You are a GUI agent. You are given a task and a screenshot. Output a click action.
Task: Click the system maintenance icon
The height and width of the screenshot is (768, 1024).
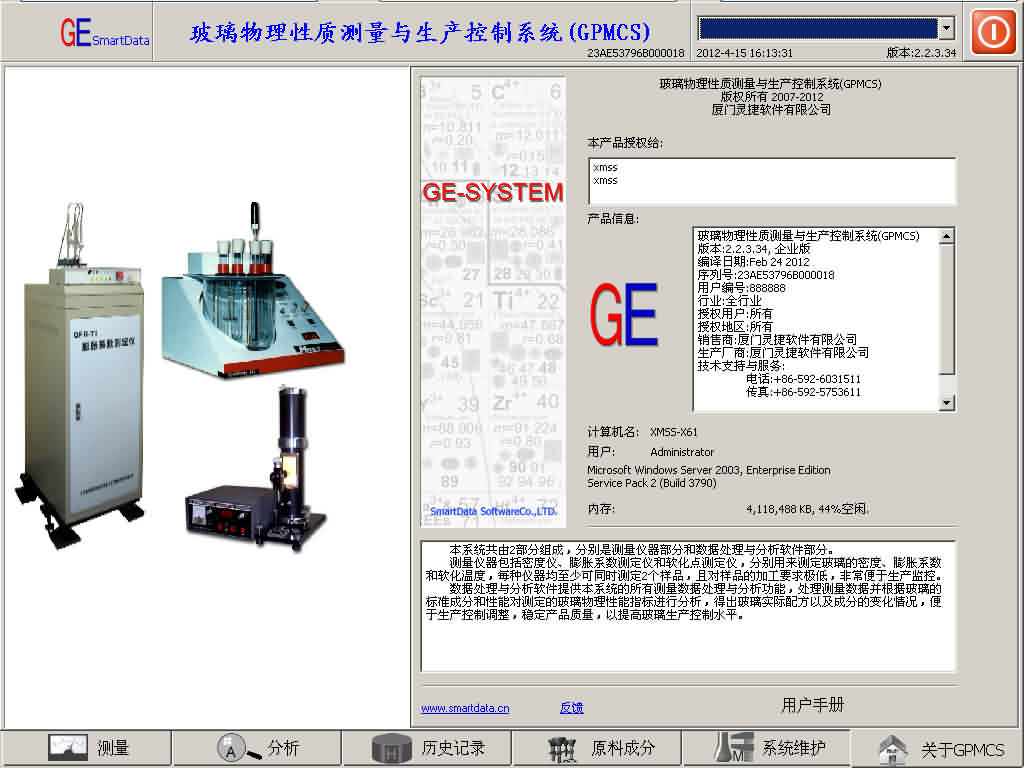tap(733, 748)
